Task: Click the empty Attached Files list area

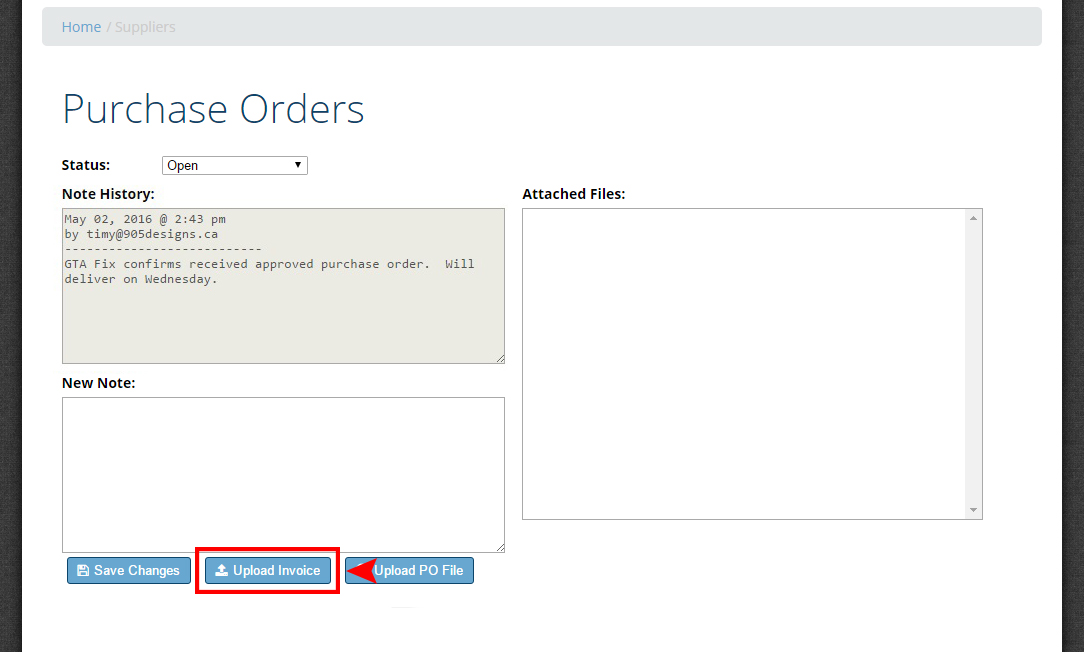Action: (743, 364)
